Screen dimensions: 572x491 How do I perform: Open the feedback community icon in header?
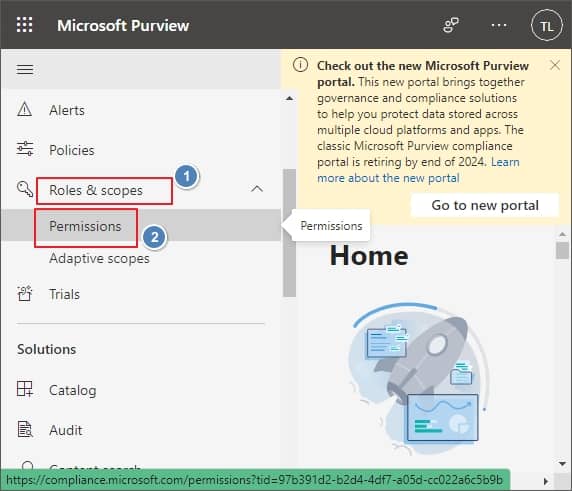tap(451, 25)
